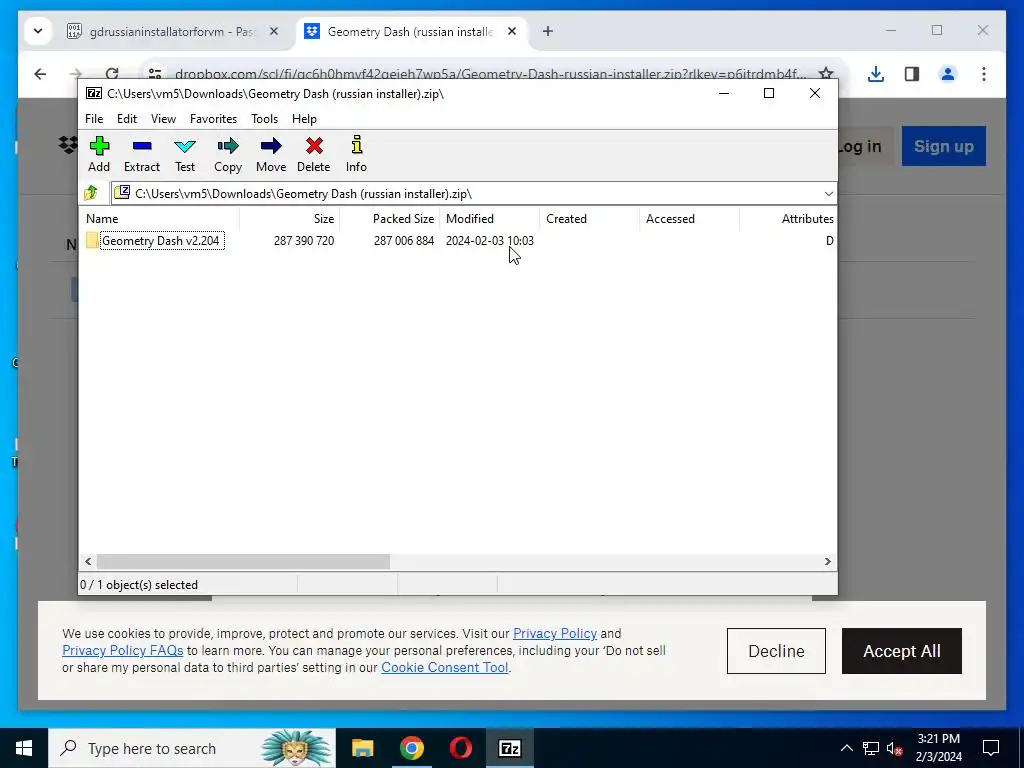Open Chrome from the taskbar
The width and height of the screenshot is (1024, 768).
[412, 748]
